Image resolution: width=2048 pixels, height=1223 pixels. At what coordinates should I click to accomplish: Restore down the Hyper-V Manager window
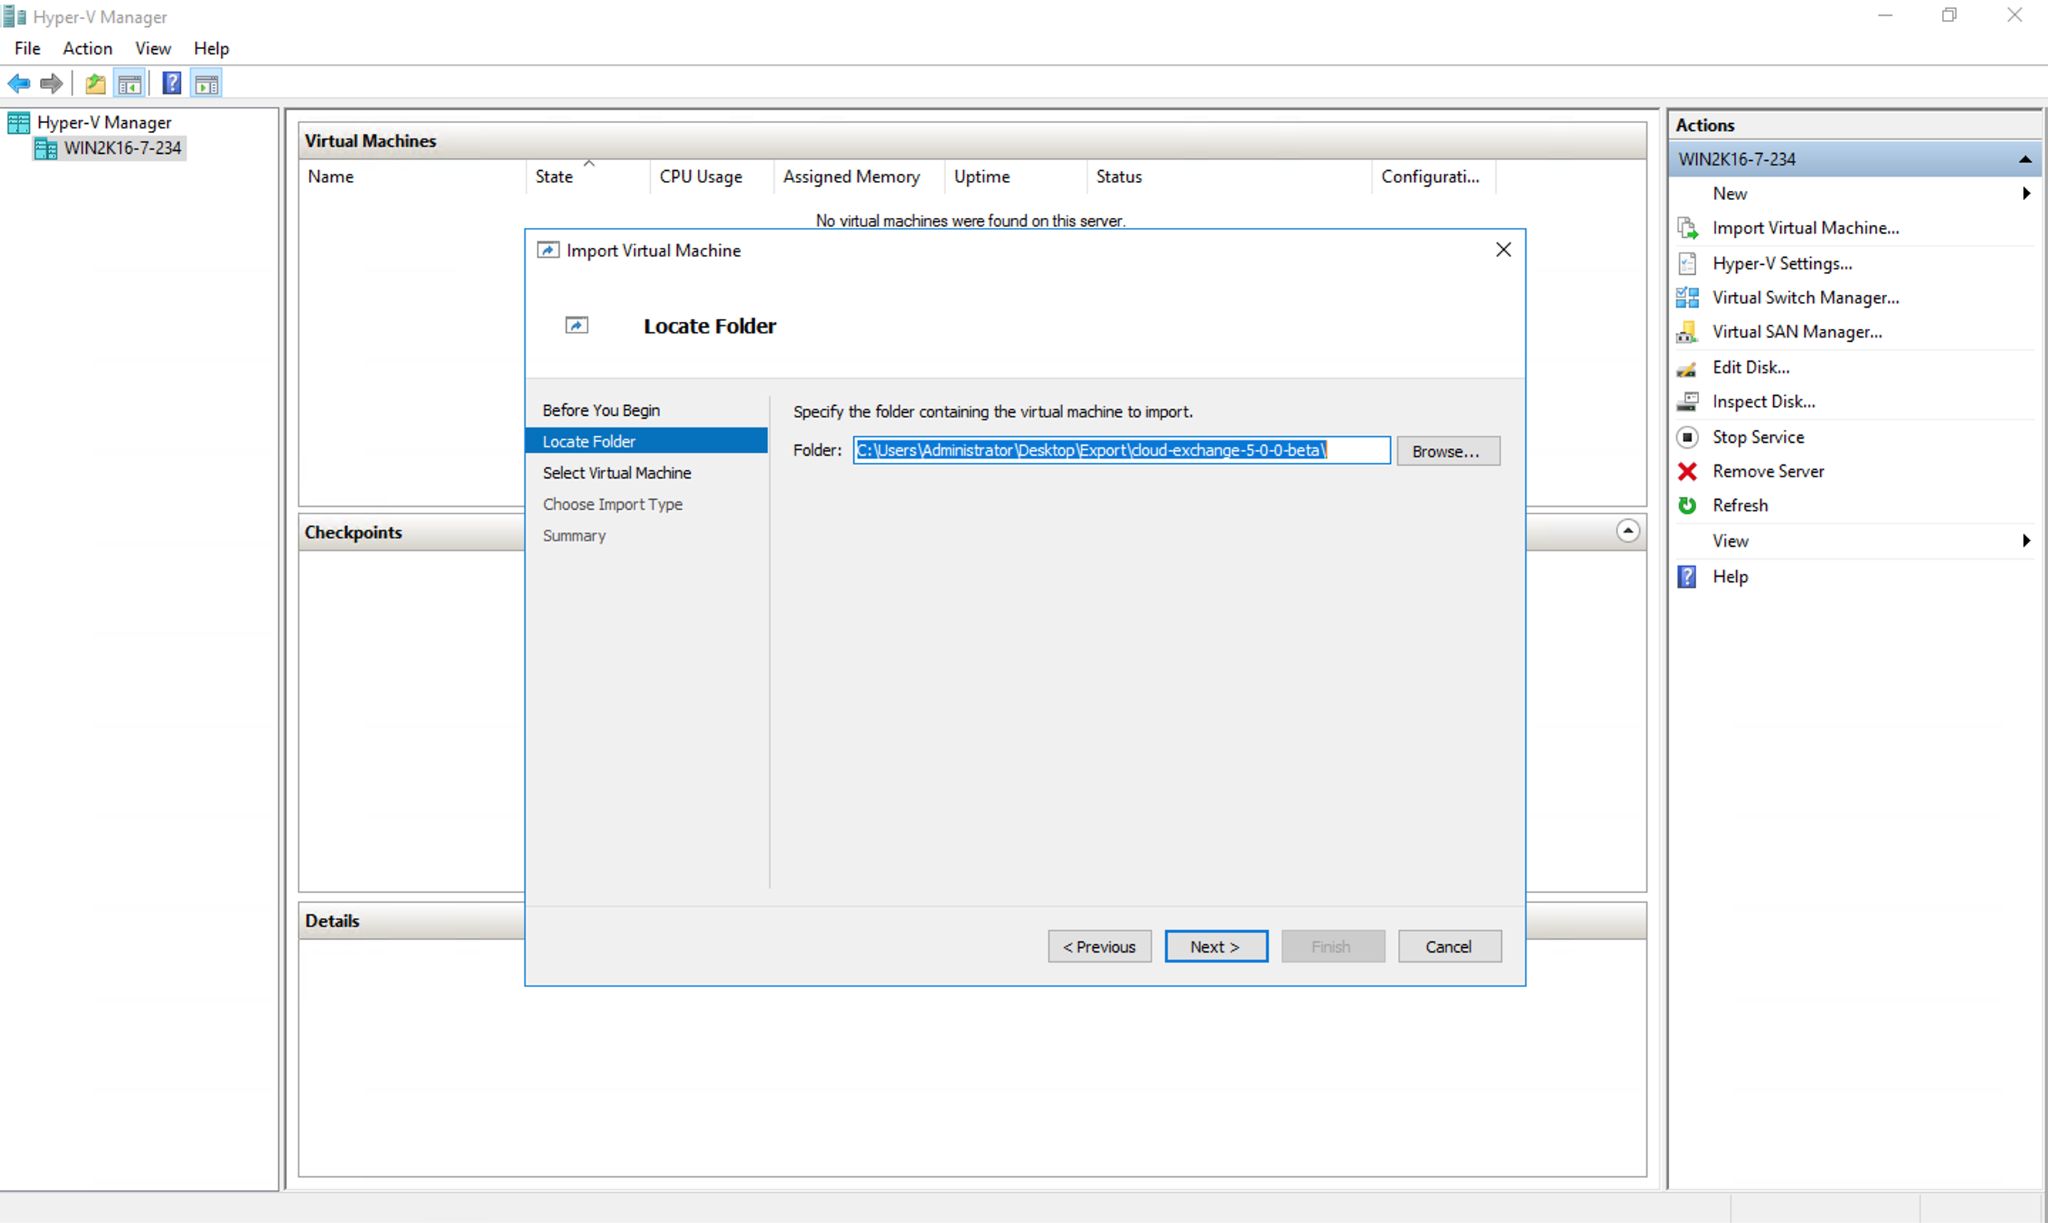click(x=1949, y=16)
